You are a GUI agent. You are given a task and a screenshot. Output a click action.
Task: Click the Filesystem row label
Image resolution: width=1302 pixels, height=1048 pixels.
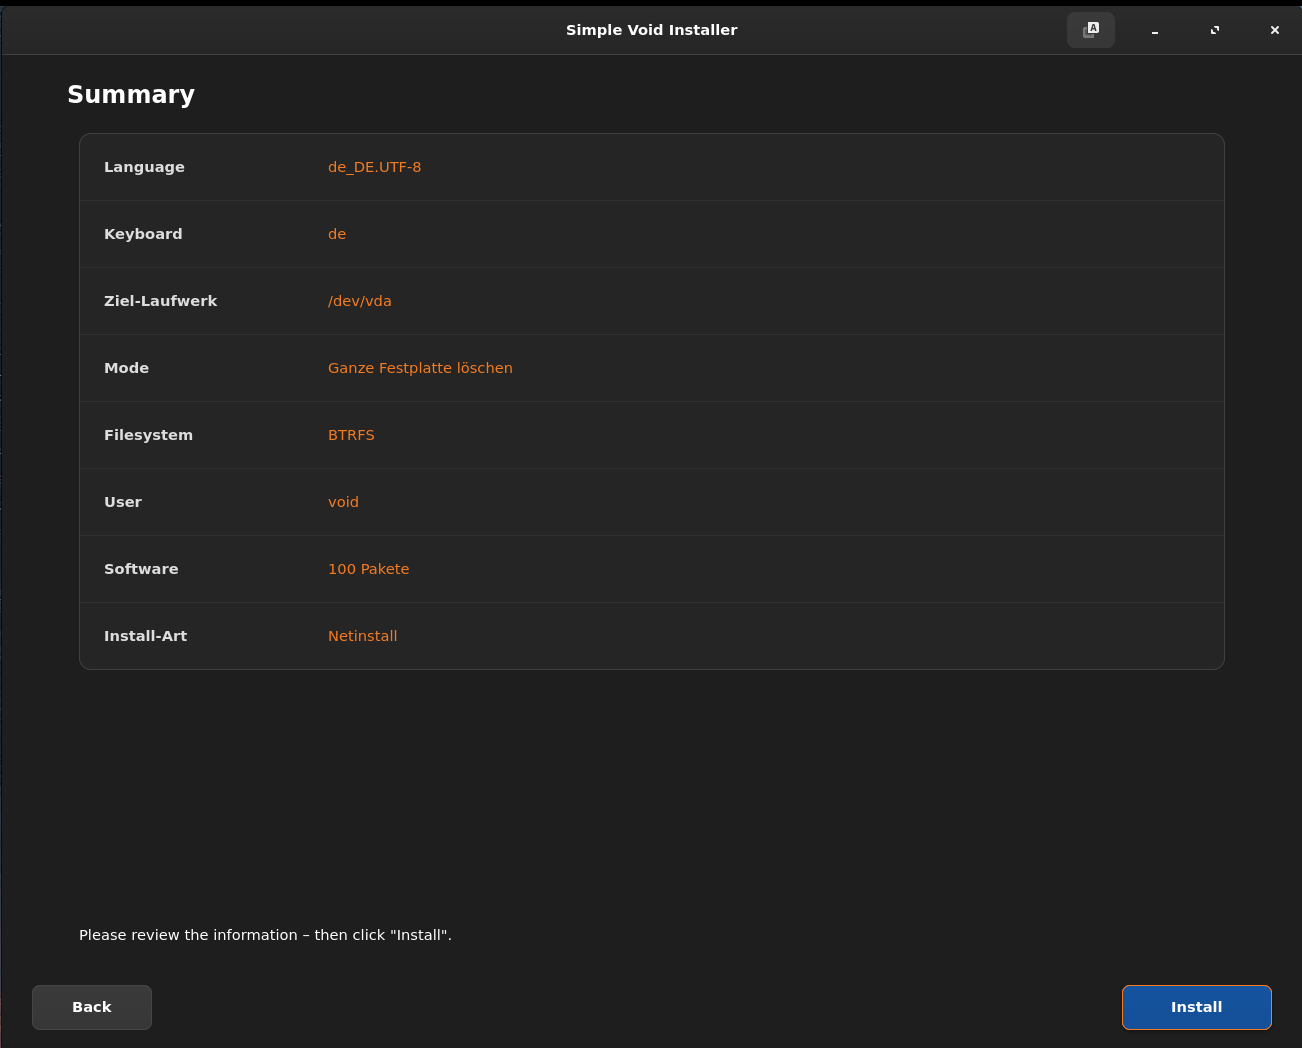148,435
